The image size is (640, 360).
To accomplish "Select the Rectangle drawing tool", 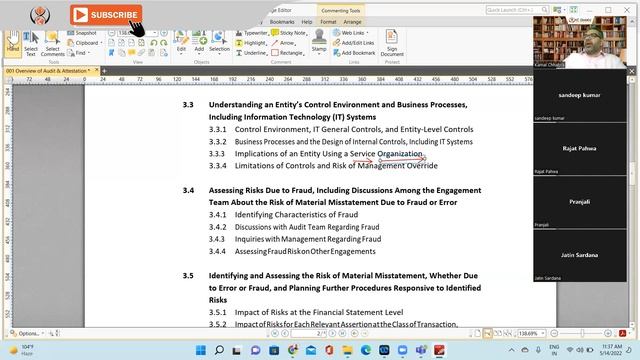I will click(288, 53).
